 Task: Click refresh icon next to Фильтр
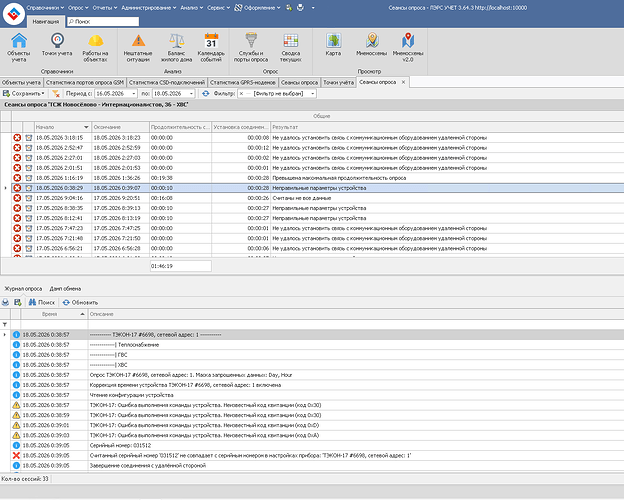(x=205, y=94)
